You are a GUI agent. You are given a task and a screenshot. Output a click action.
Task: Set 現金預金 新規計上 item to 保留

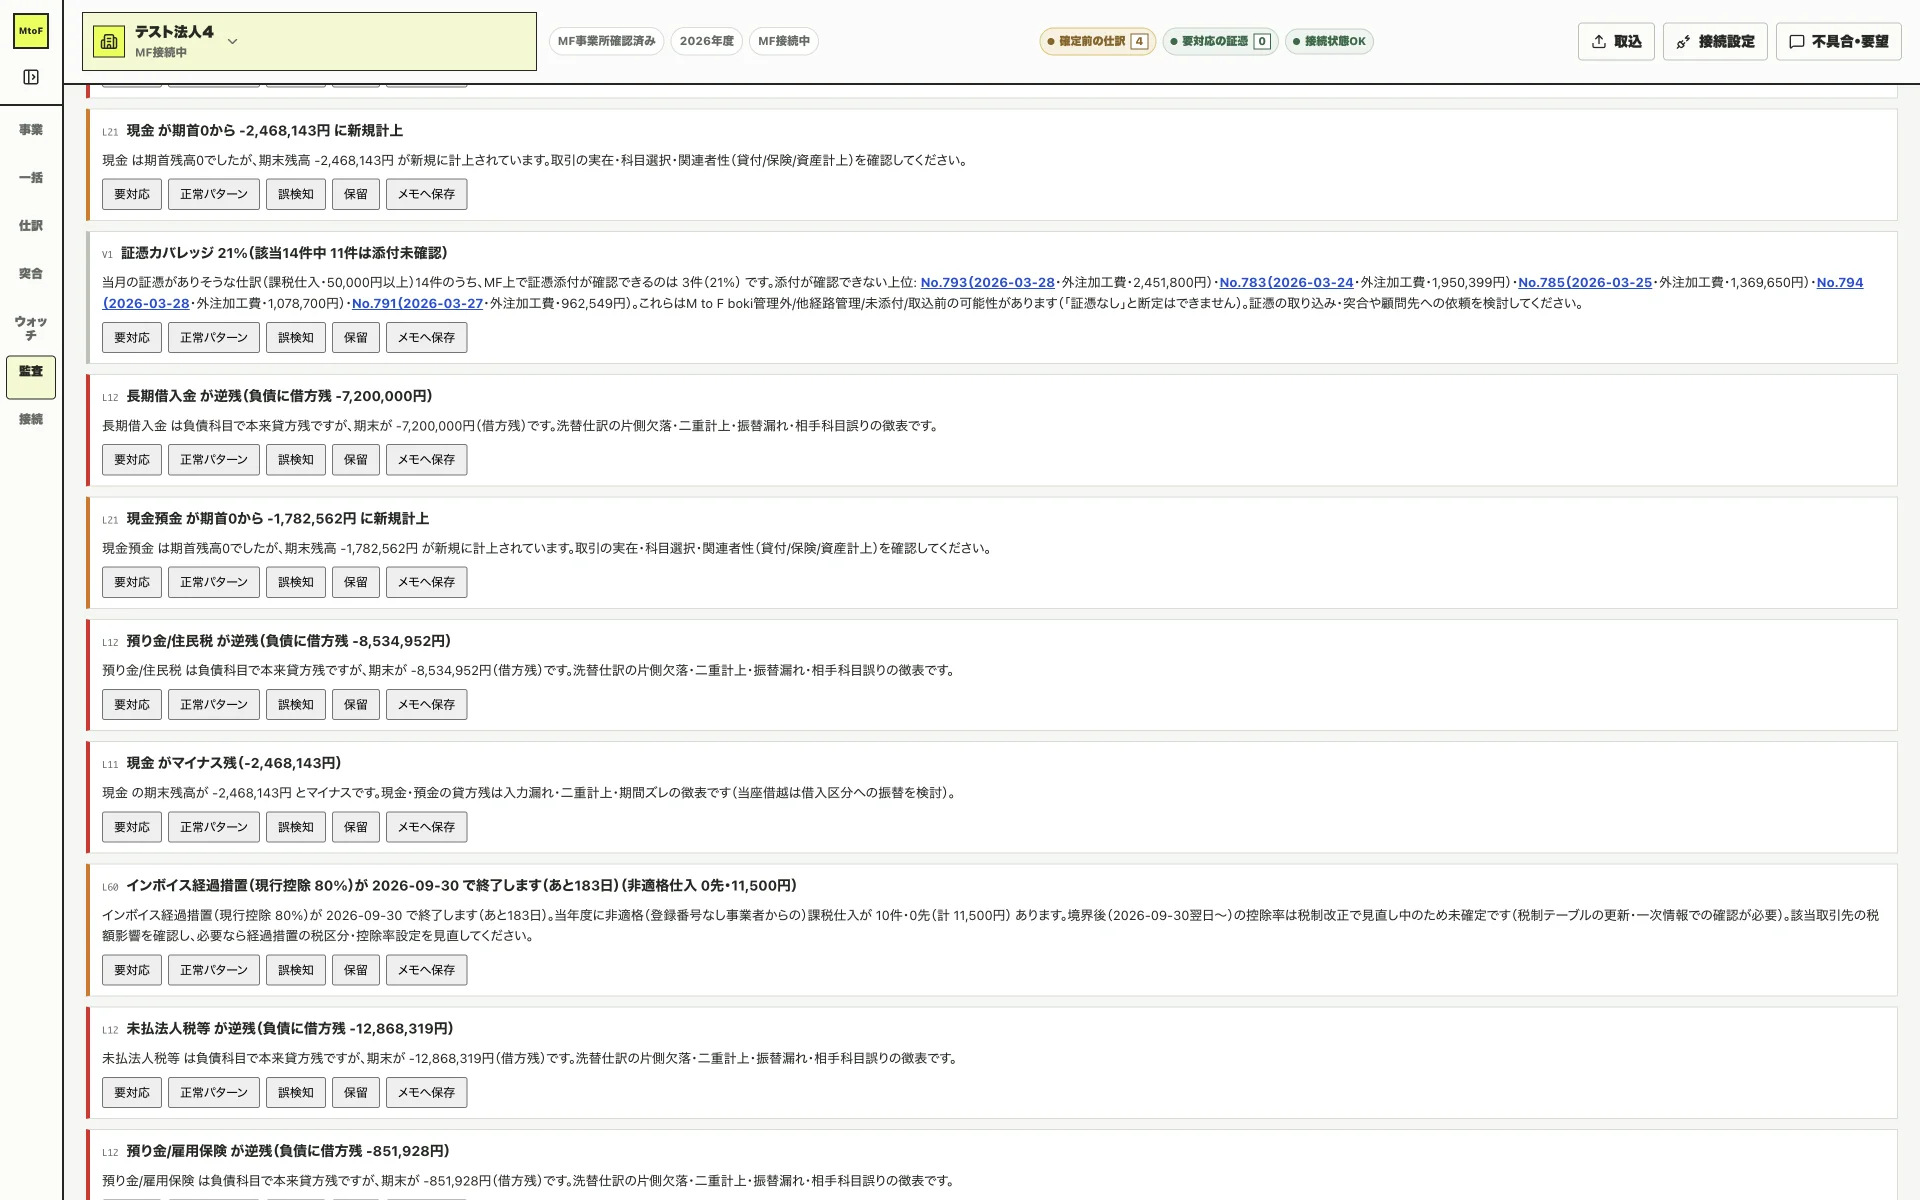coord(356,582)
